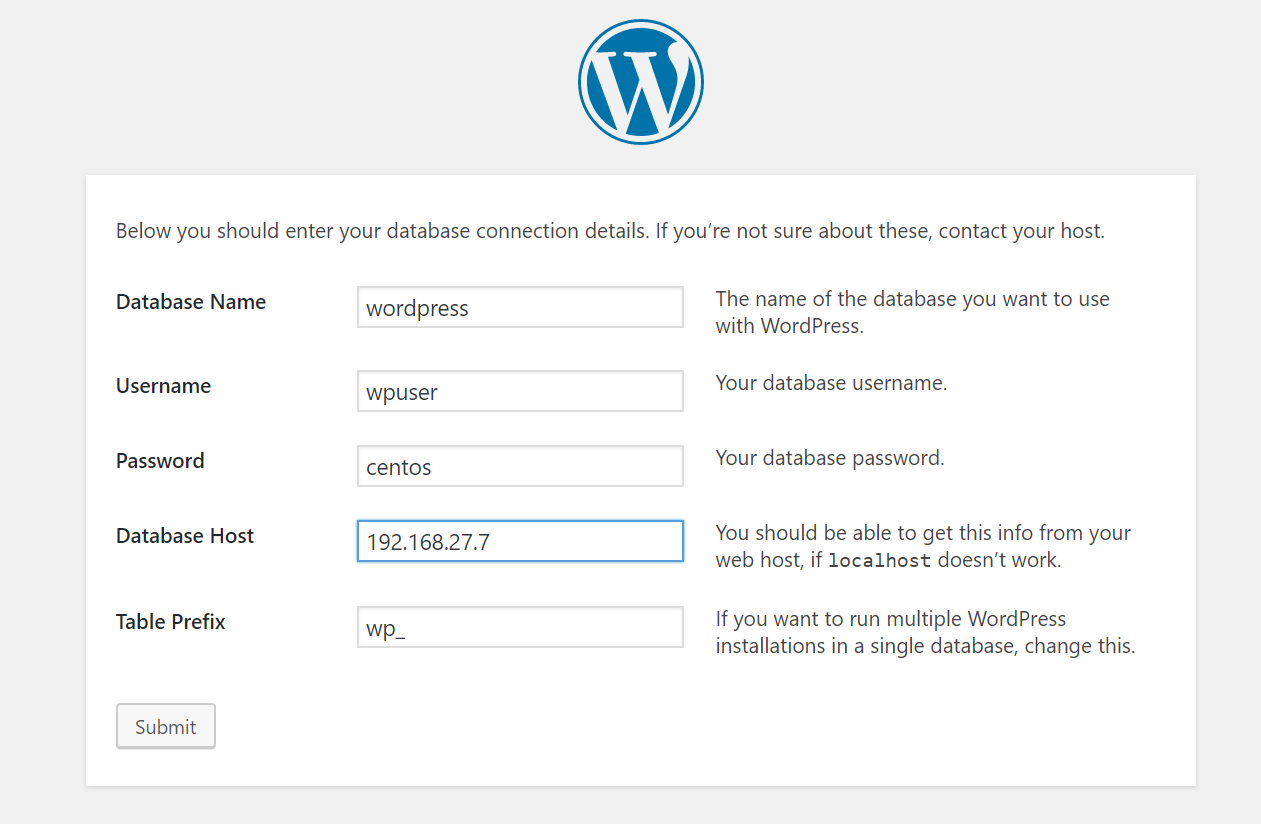The width and height of the screenshot is (1261, 824).
Task: Click the 'Database Name' label
Action: [191, 302]
